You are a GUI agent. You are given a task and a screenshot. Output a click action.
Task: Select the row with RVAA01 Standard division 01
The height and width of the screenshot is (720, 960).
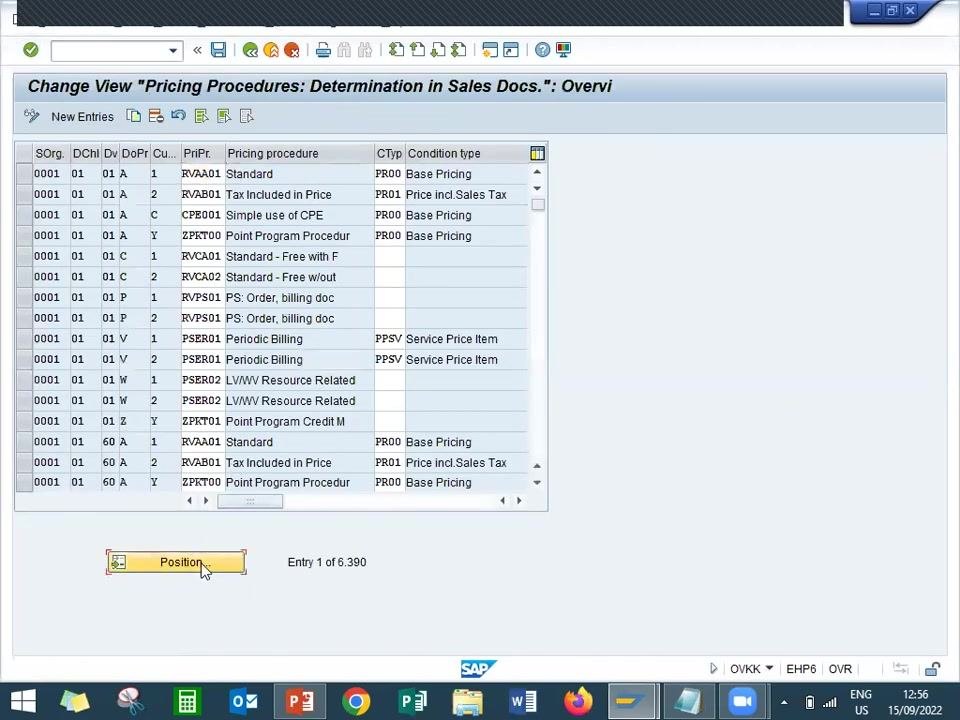coord(24,174)
